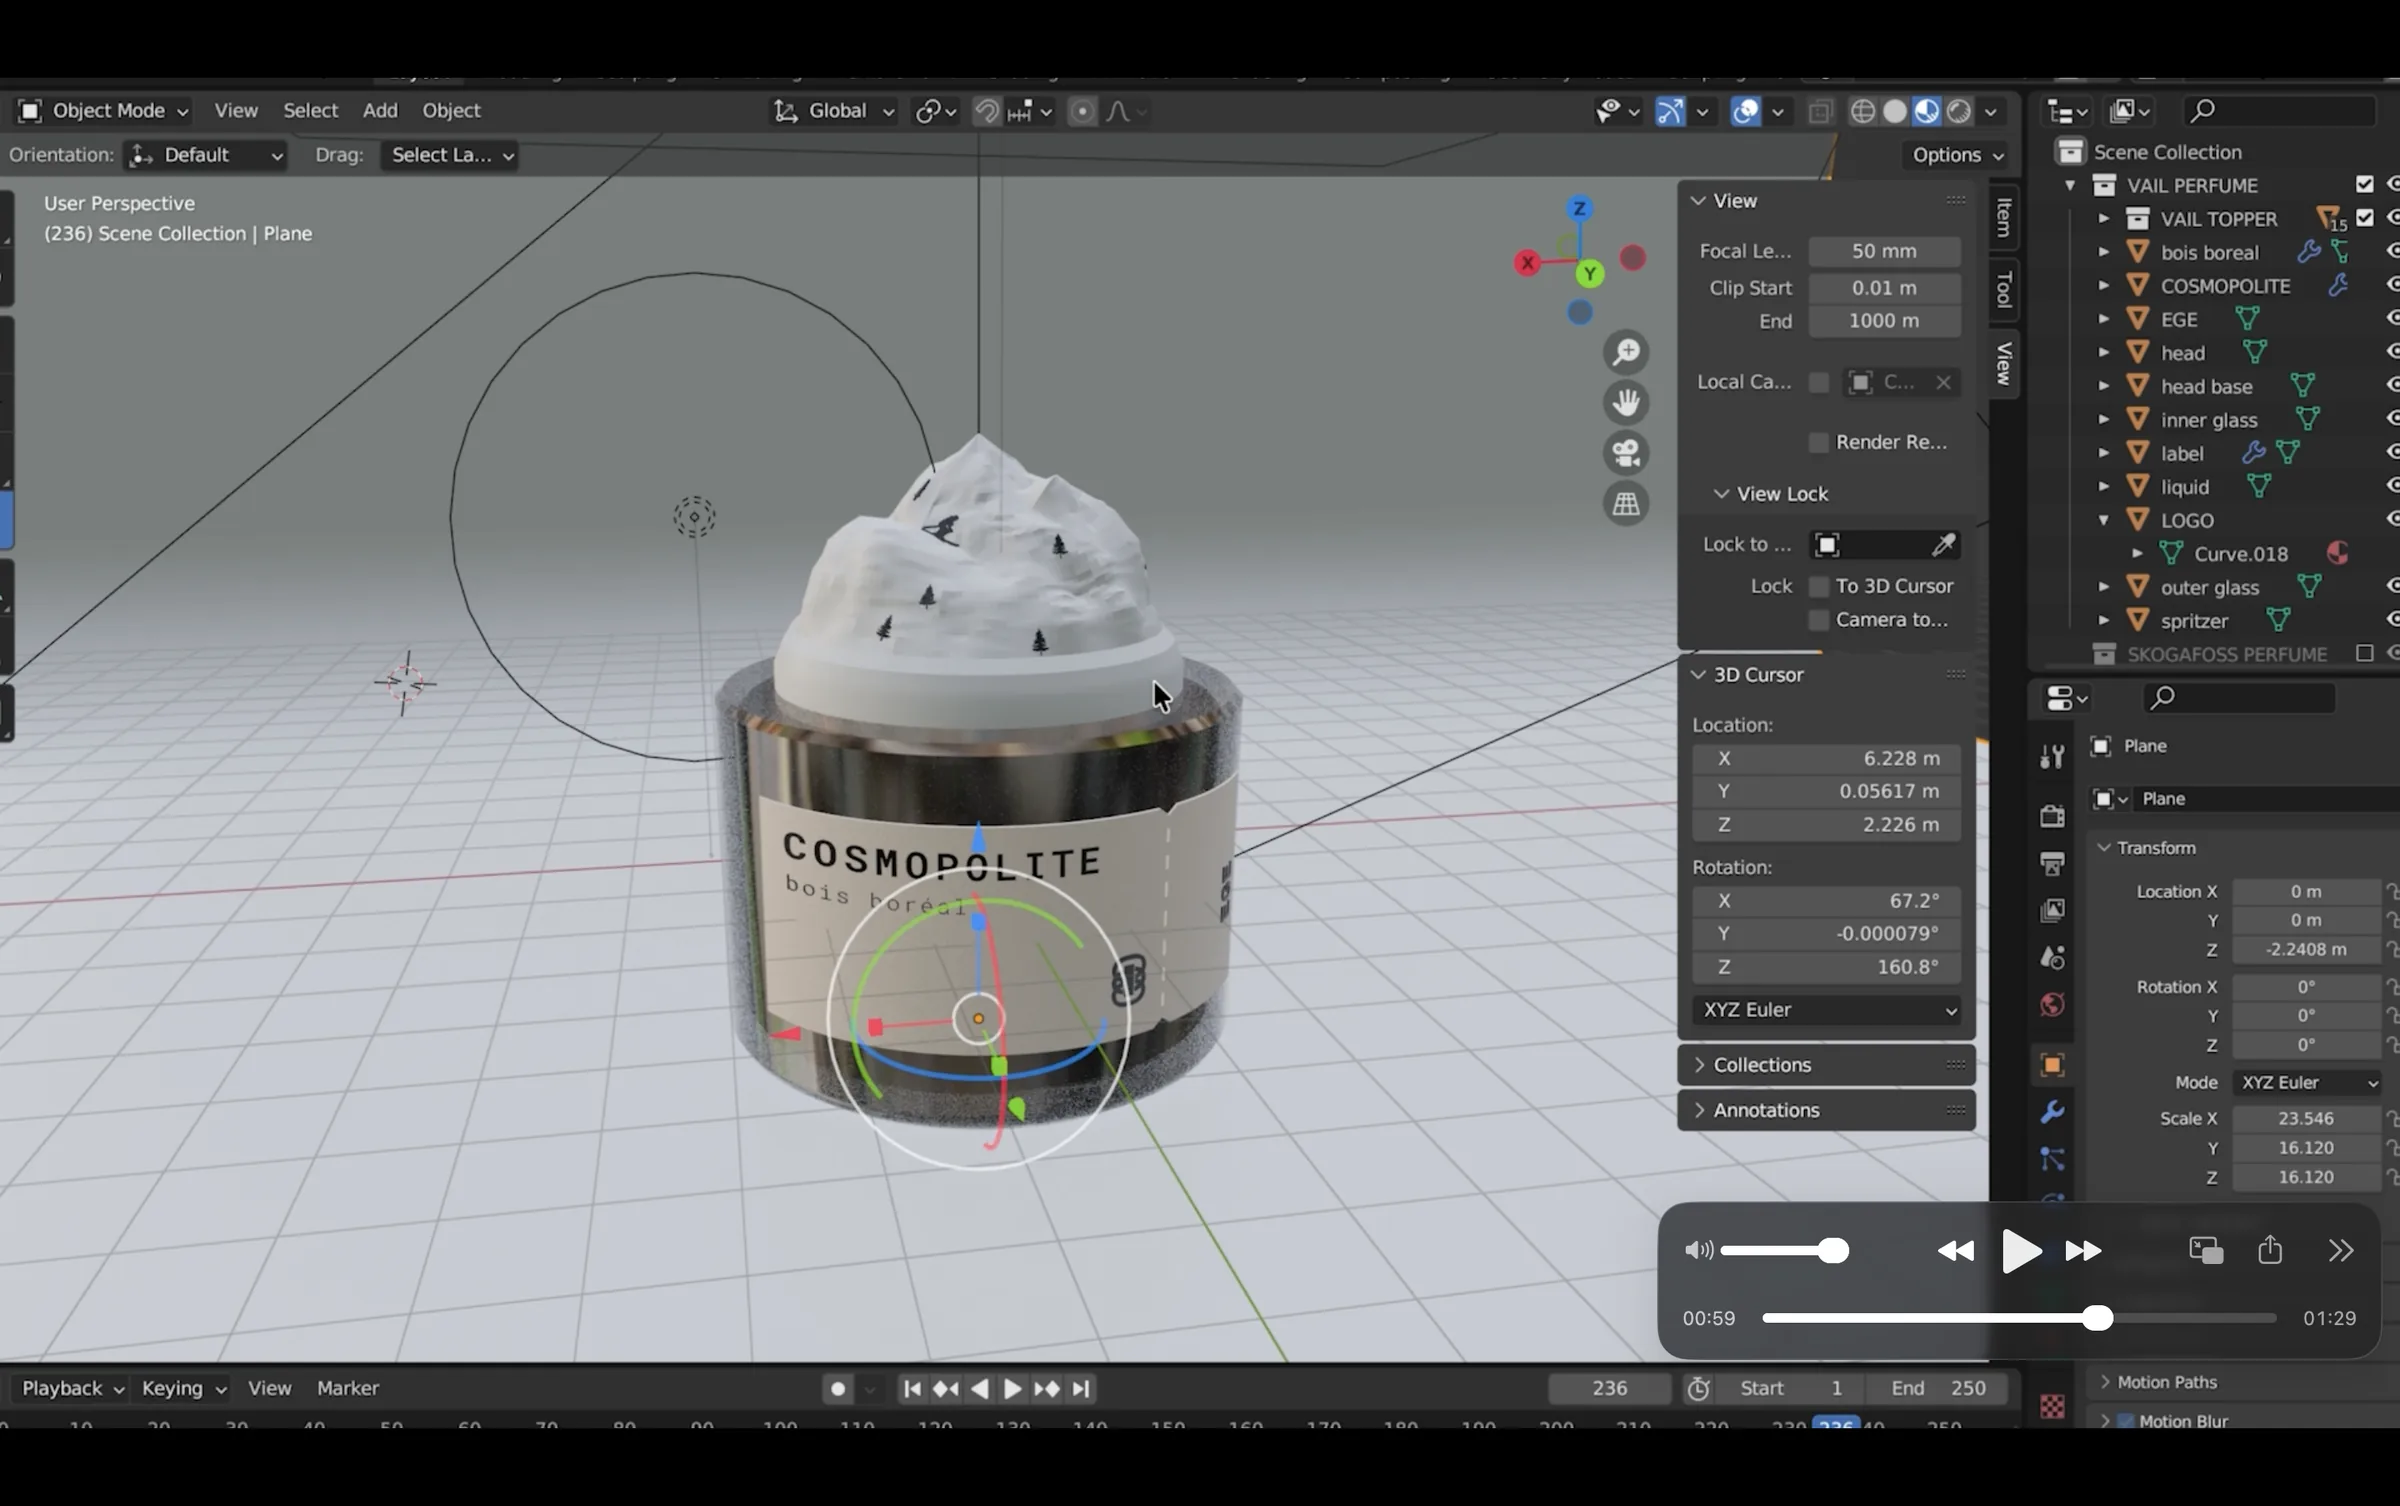
Task: Click the pan view hand icon
Action: click(1626, 402)
